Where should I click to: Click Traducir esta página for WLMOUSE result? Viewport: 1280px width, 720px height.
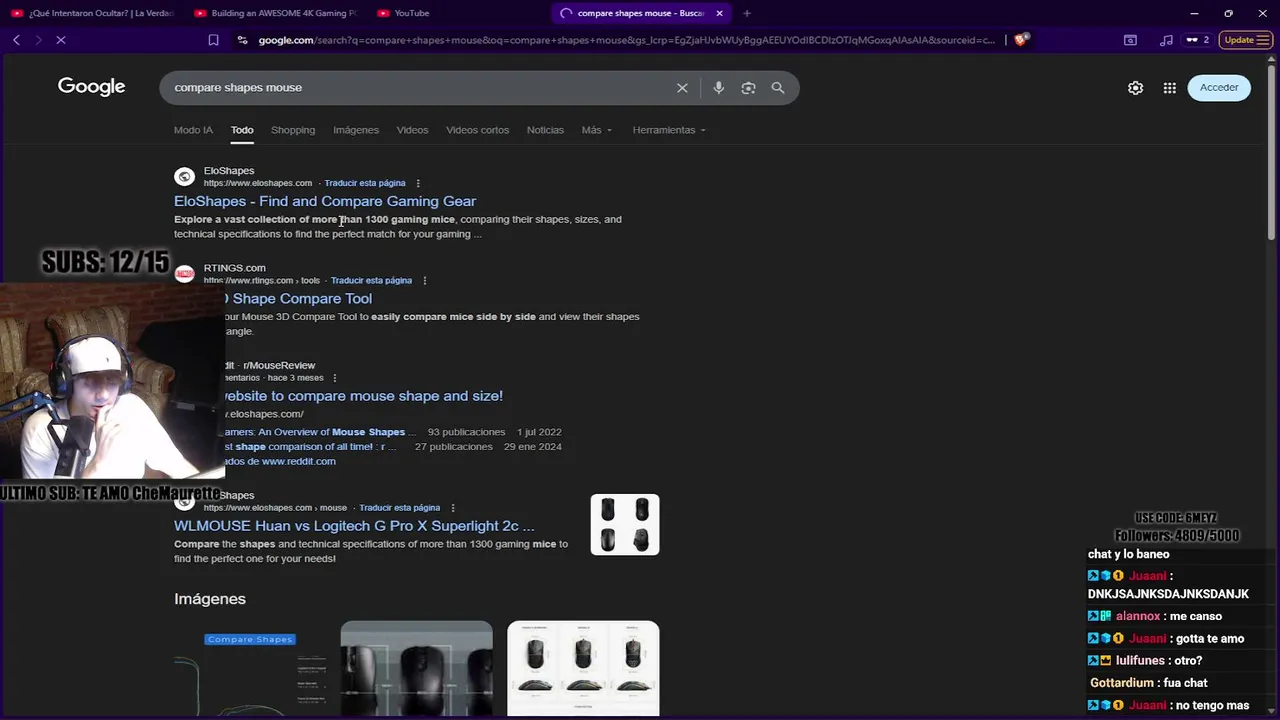[399, 508]
